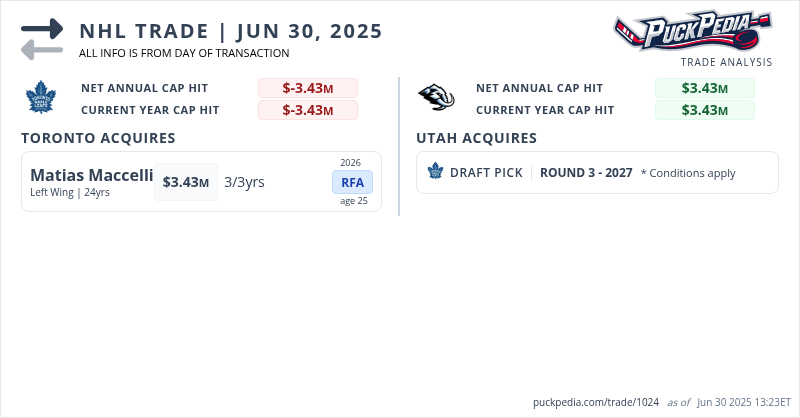Image resolution: width=800 pixels, height=418 pixels.
Task: Click the Toronto Maple Leafs team logo
Action: (42, 98)
